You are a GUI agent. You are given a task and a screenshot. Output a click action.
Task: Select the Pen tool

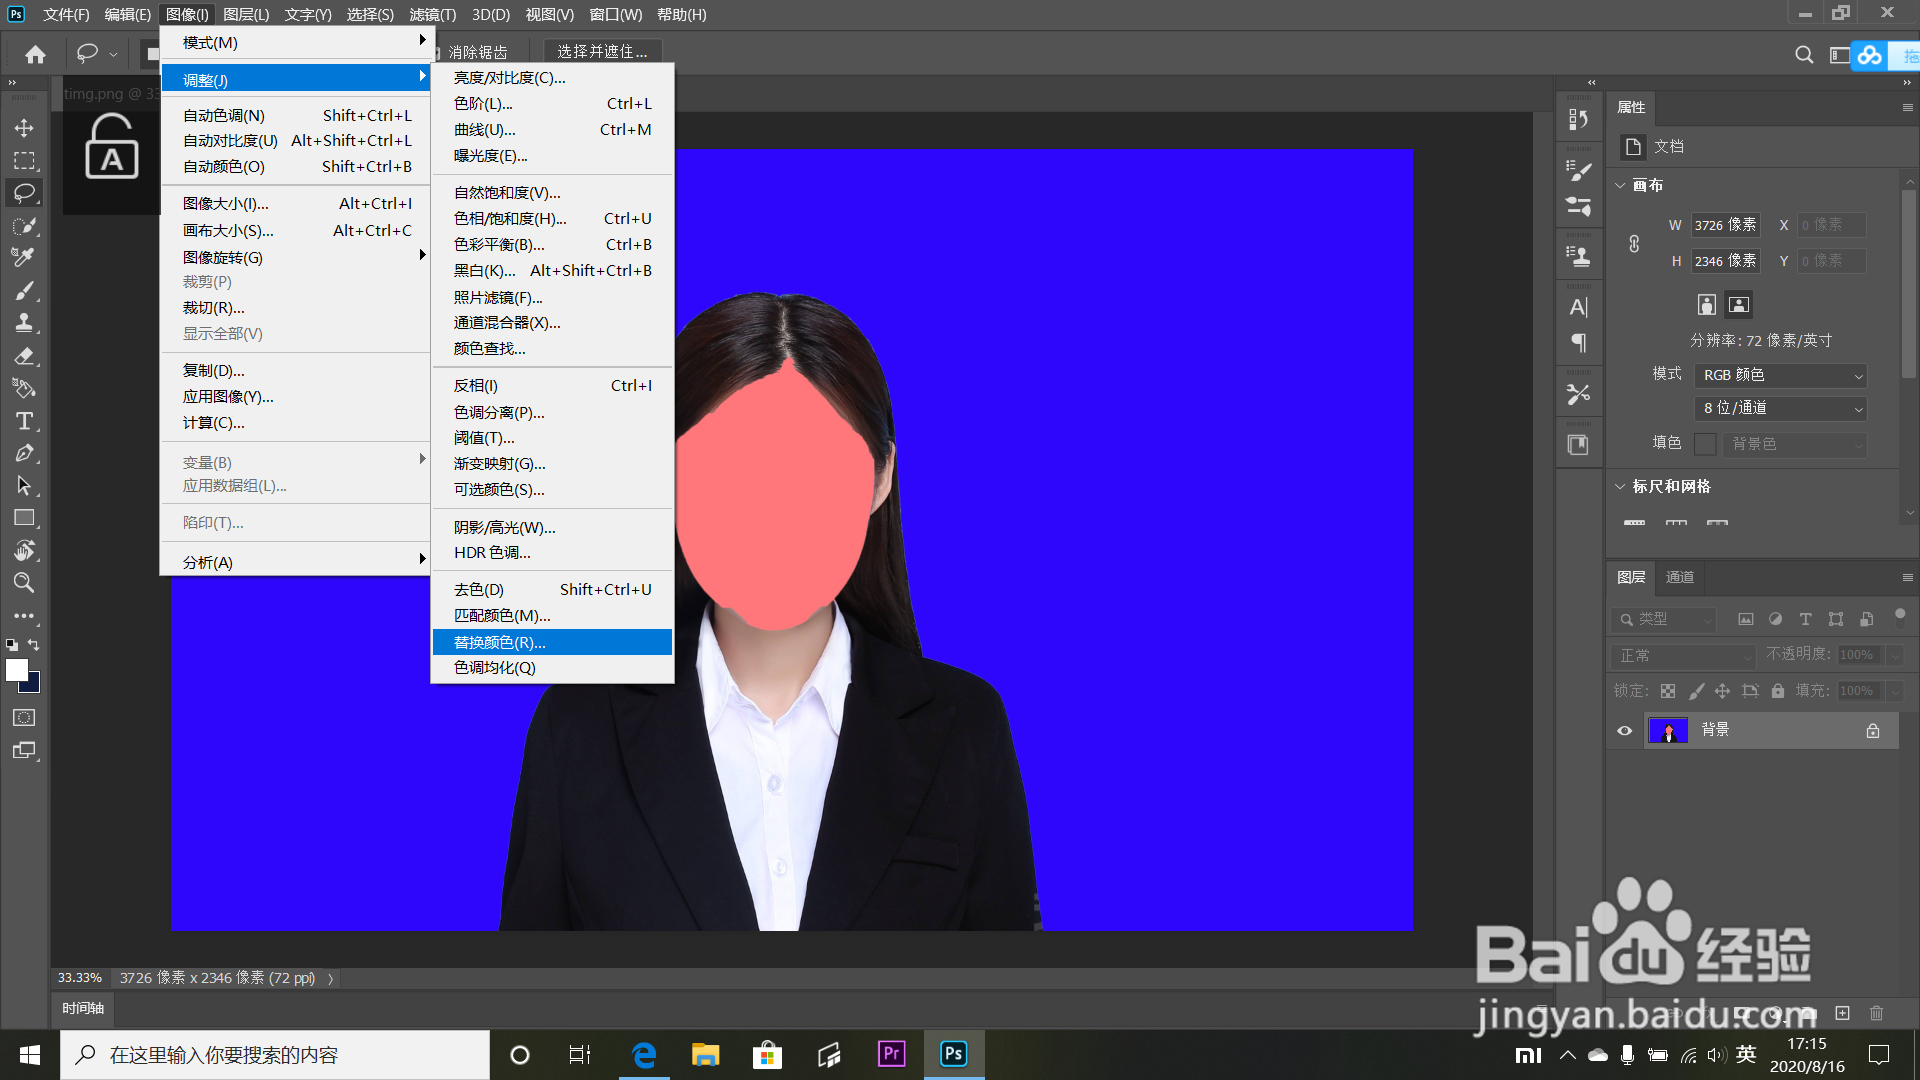click(24, 453)
